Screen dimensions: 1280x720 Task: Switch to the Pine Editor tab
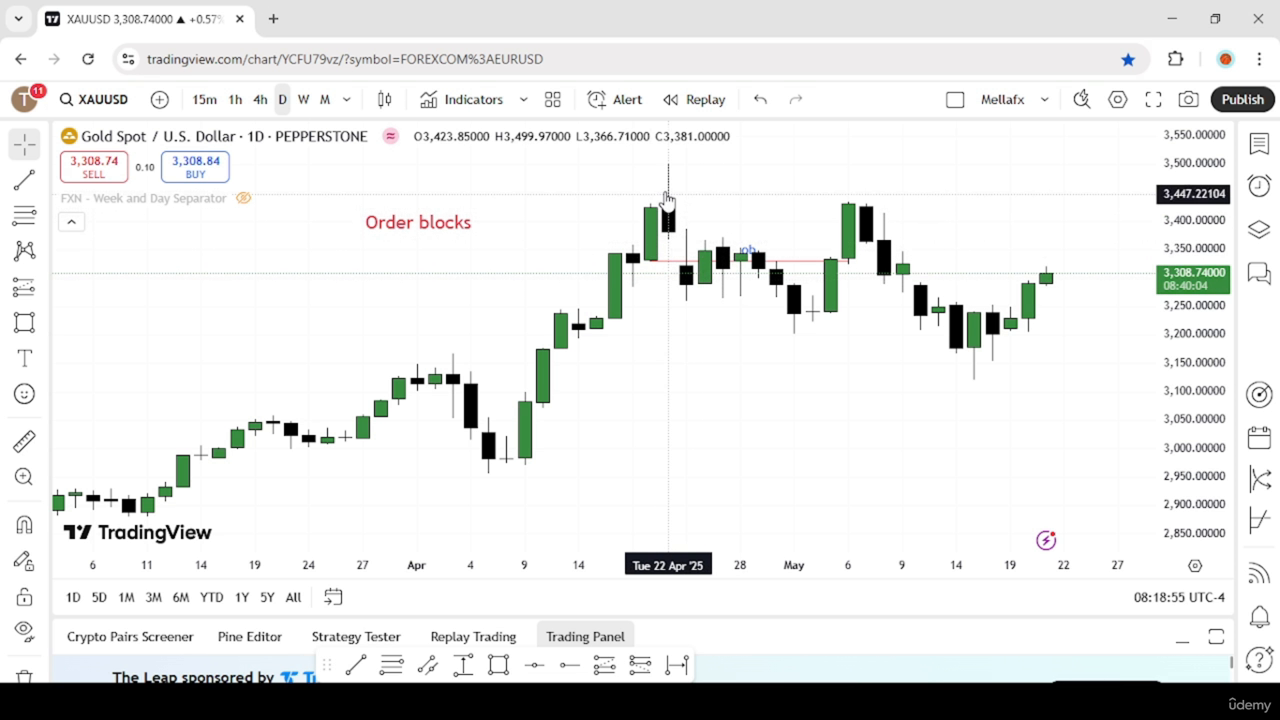tap(250, 636)
